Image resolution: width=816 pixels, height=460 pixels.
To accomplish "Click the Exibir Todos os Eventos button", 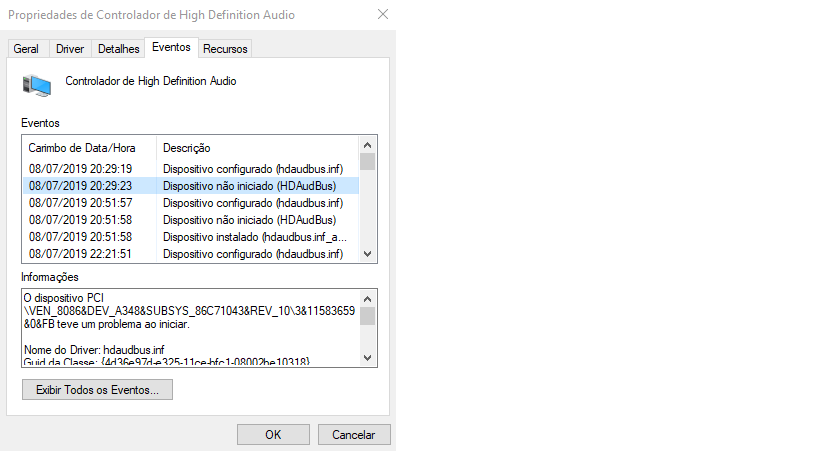I will 97,390.
